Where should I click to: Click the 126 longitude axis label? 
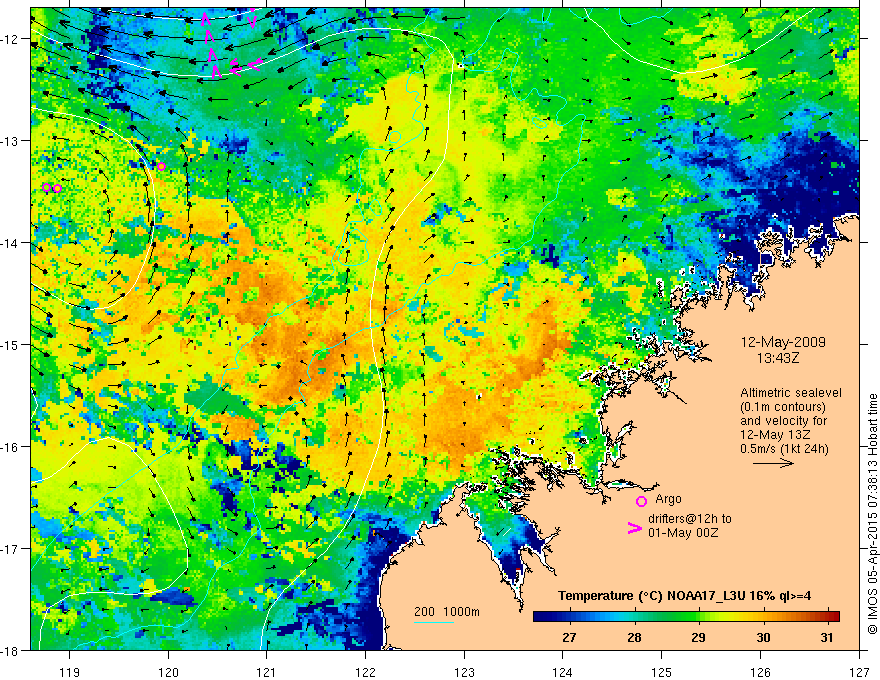[760, 672]
